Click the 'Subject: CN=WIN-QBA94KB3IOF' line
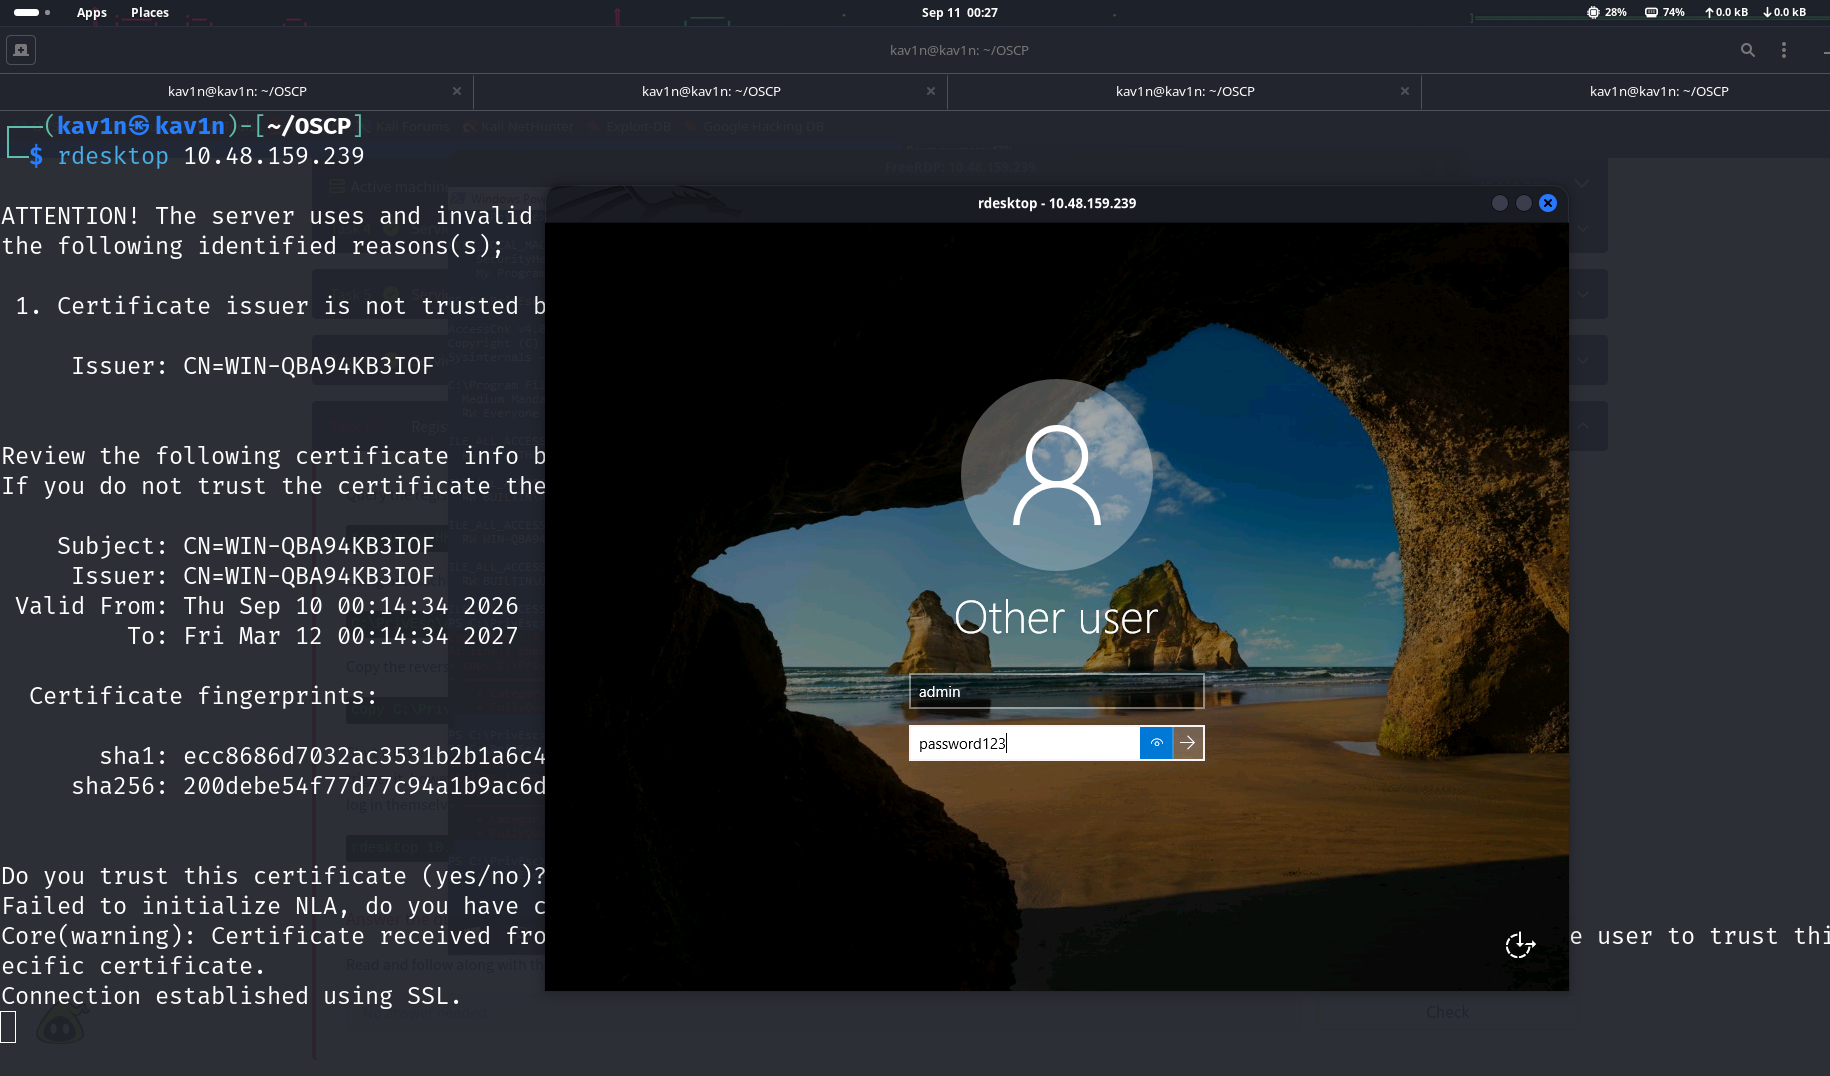 tap(246, 546)
